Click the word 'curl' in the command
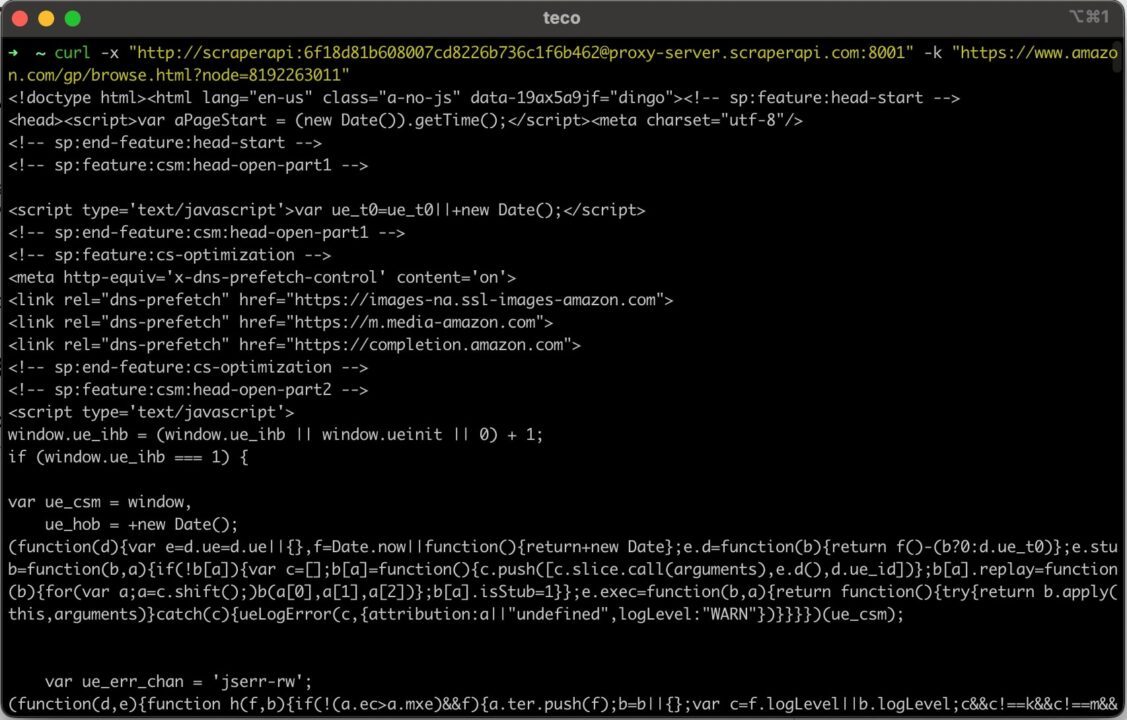Viewport: 1127px width, 720px height. [x=73, y=52]
